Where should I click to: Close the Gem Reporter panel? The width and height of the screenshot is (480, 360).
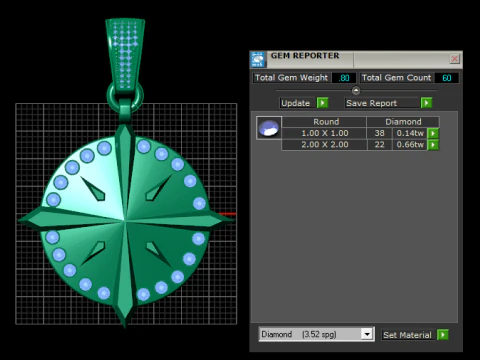coord(455,59)
